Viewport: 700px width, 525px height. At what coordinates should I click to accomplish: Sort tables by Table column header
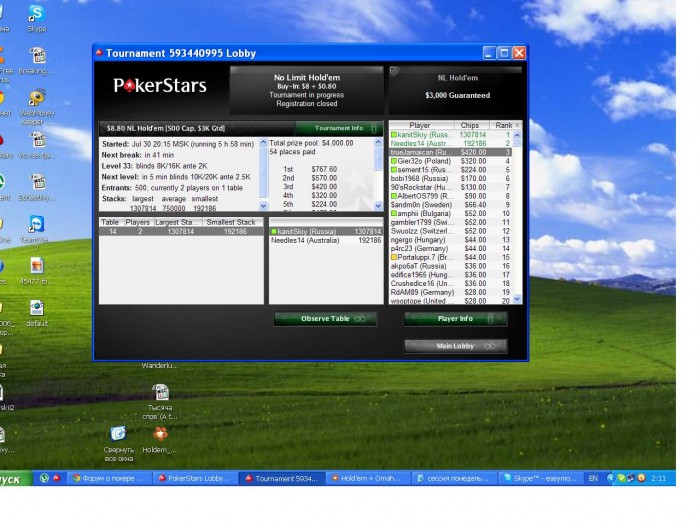pyautogui.click(x=110, y=222)
